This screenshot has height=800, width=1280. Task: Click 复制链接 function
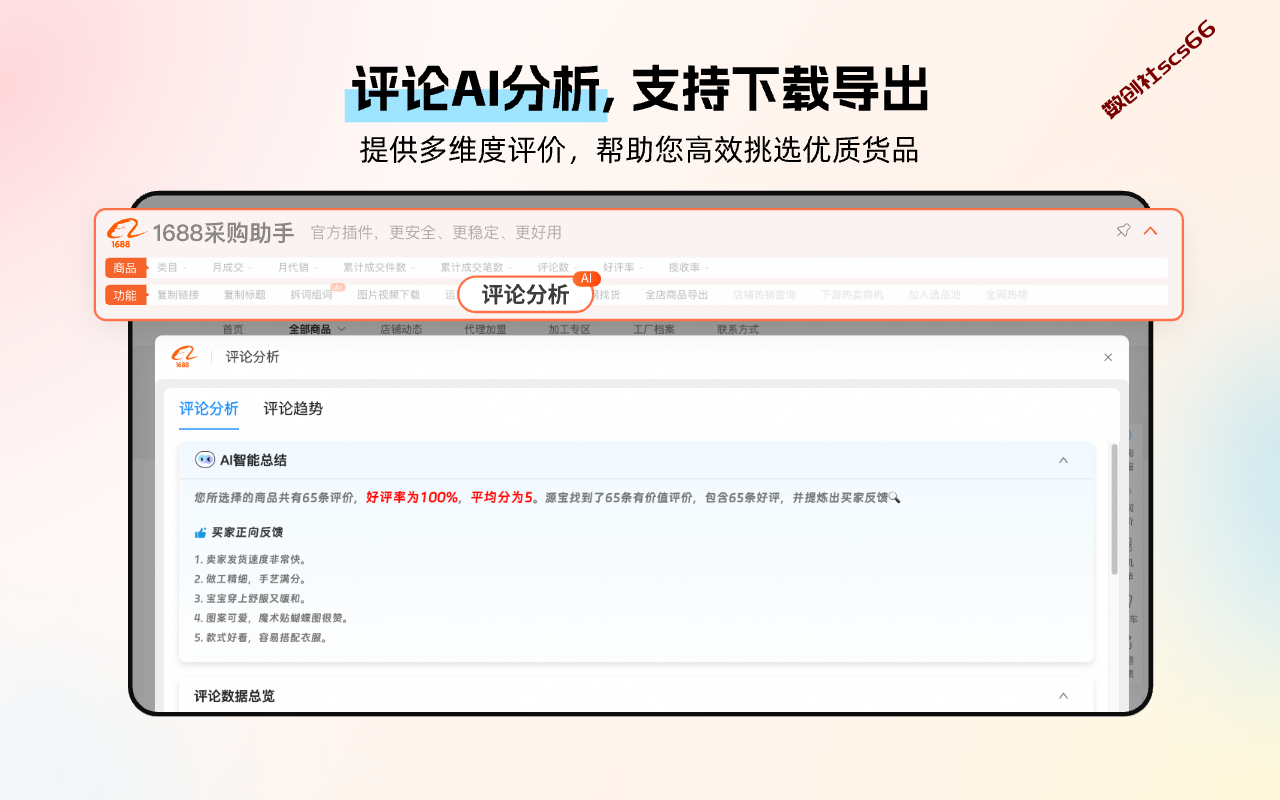(178, 295)
